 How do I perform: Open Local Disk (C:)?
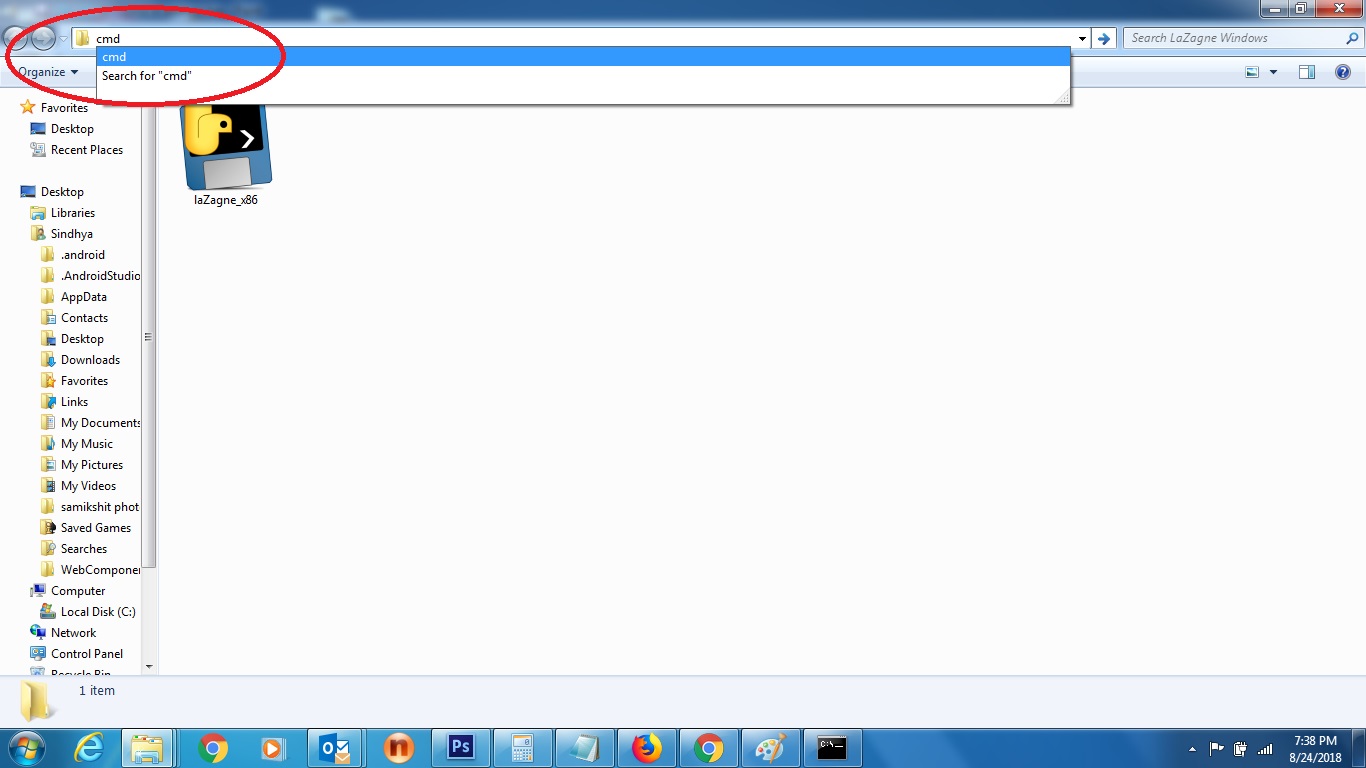(97, 612)
